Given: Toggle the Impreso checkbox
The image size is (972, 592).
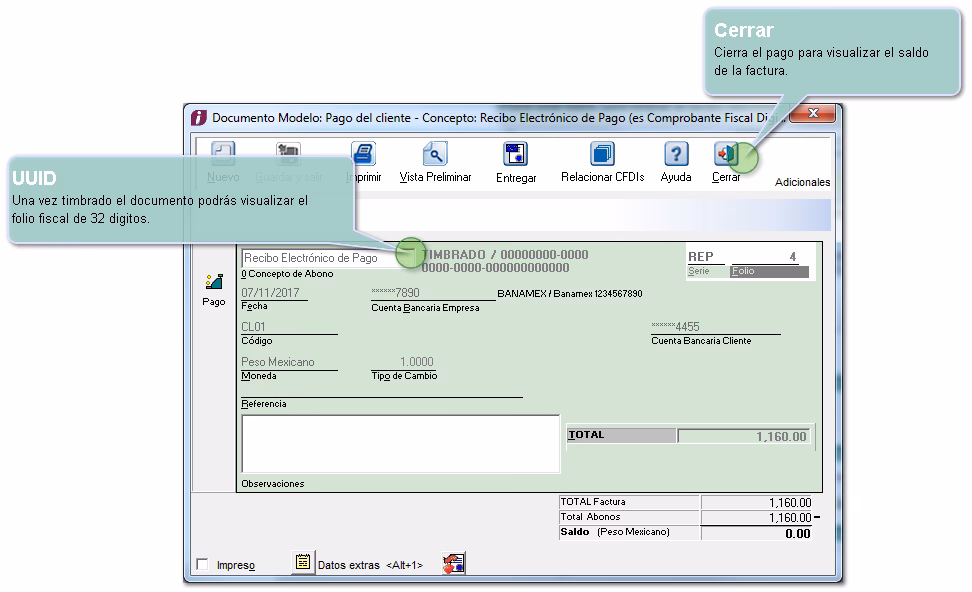Looking at the screenshot, I should [x=202, y=564].
